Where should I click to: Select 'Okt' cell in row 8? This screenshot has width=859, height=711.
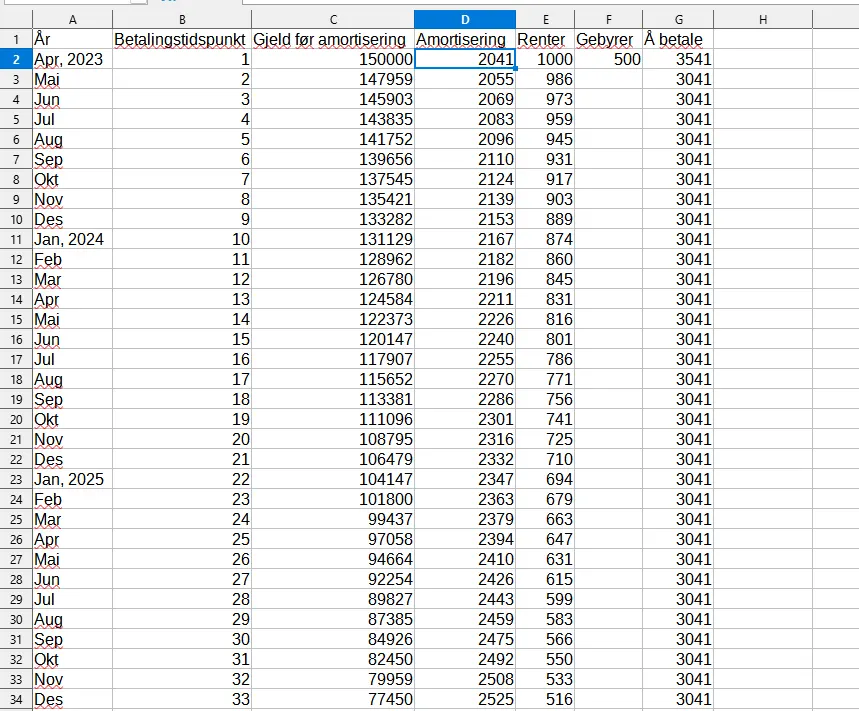[x=72, y=179]
